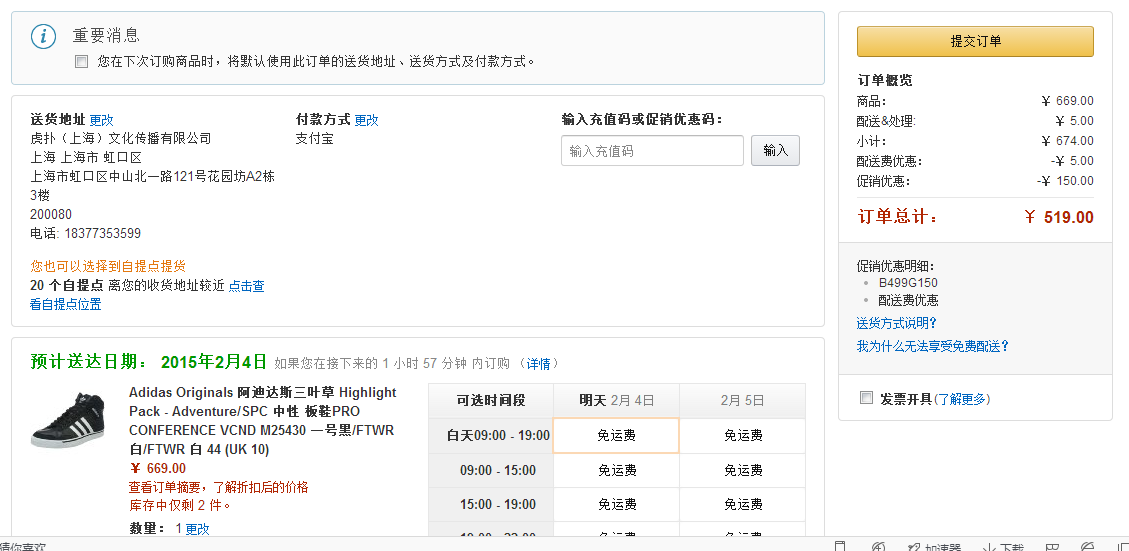Click the 支付宝 payment method text
Viewport: 1129px width, 551px height.
click(x=315, y=138)
